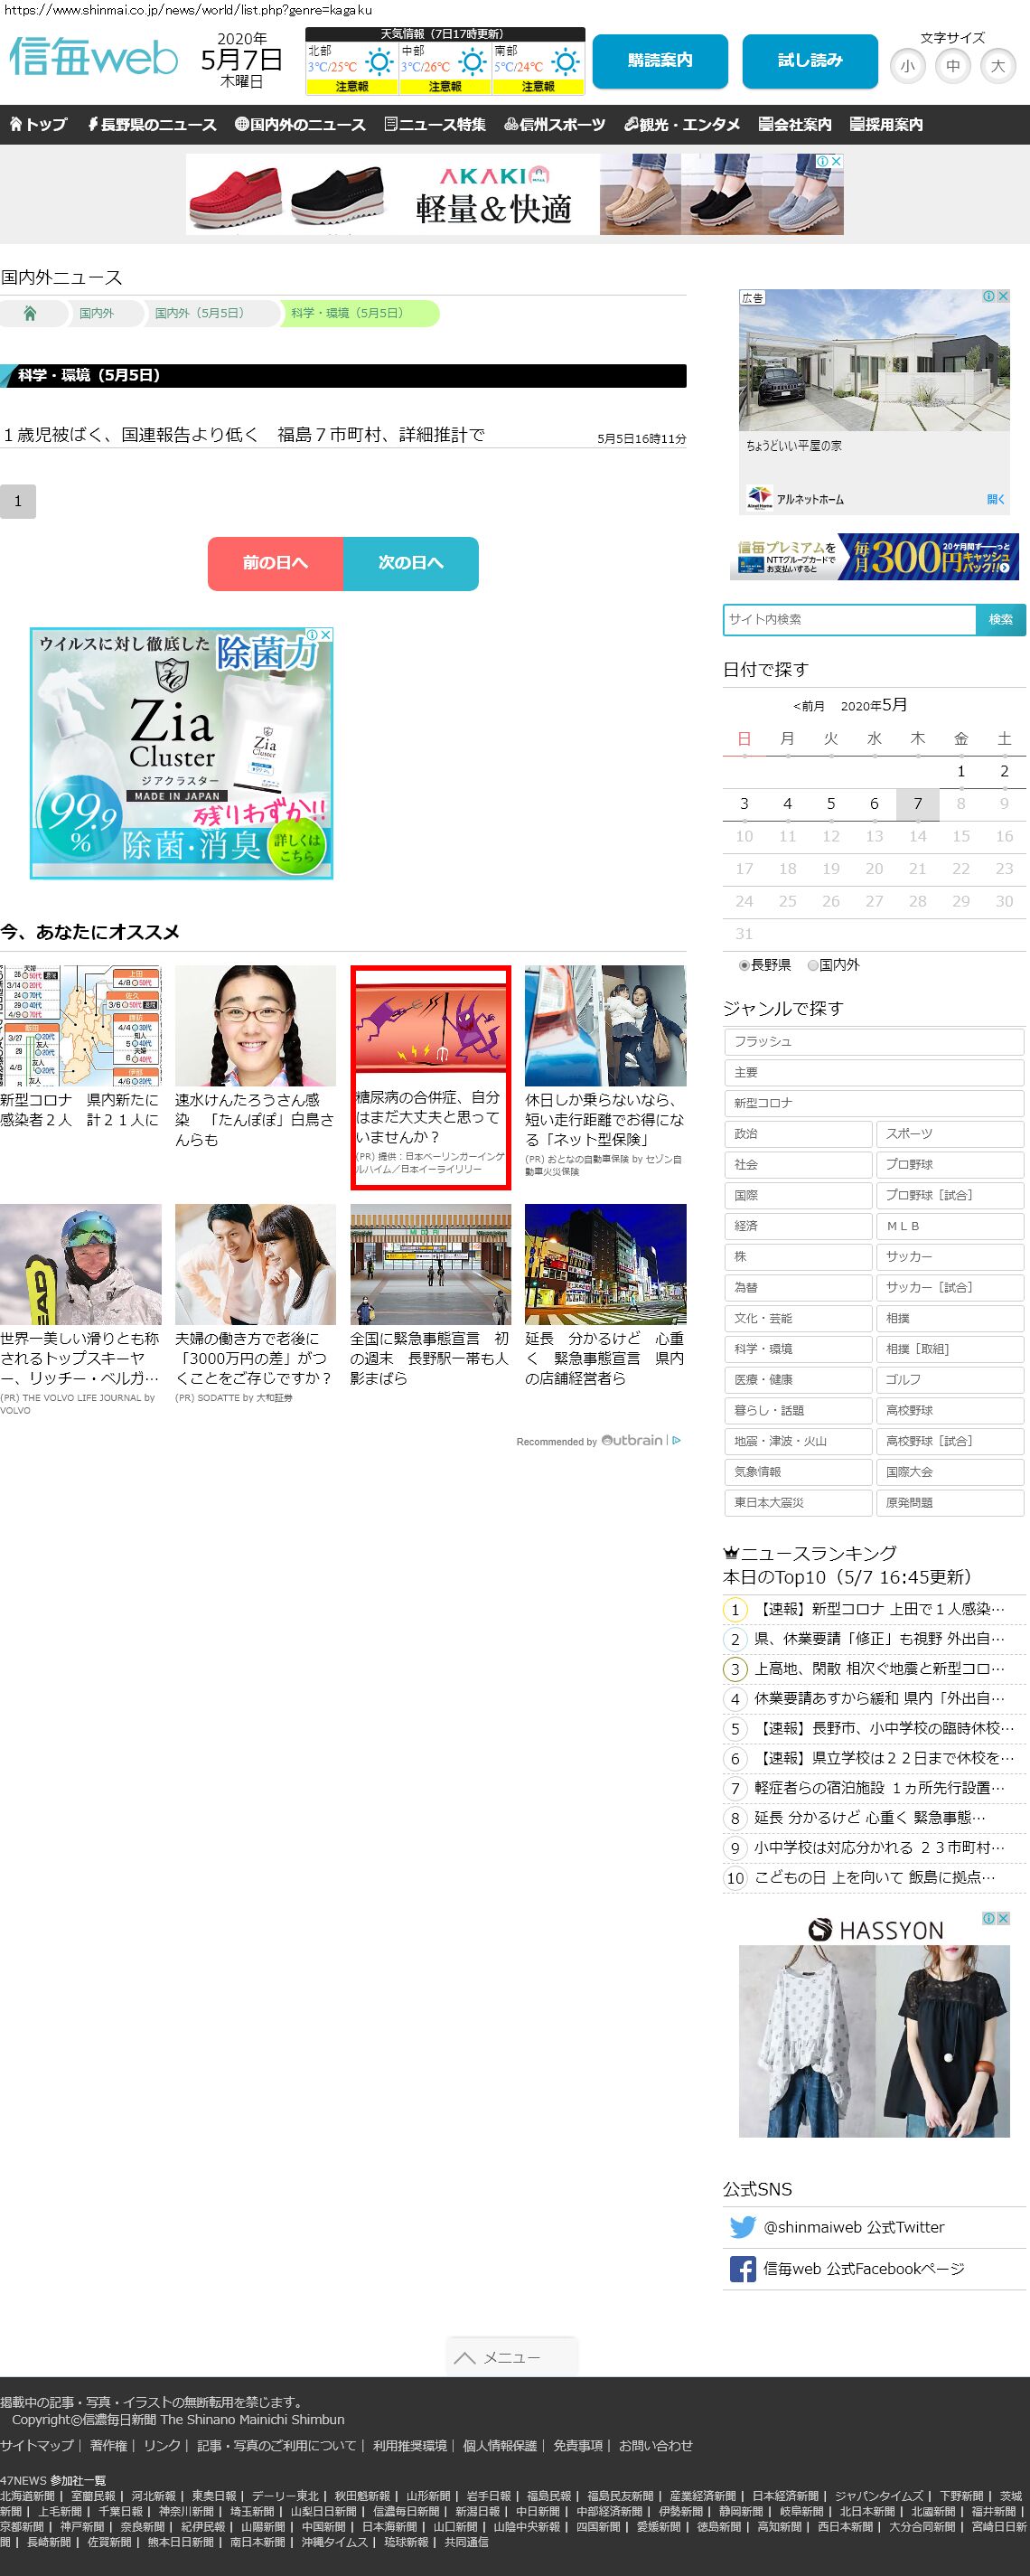The image size is (1030, 2576).
Task: Set text size to large (大)
Action: [997, 67]
